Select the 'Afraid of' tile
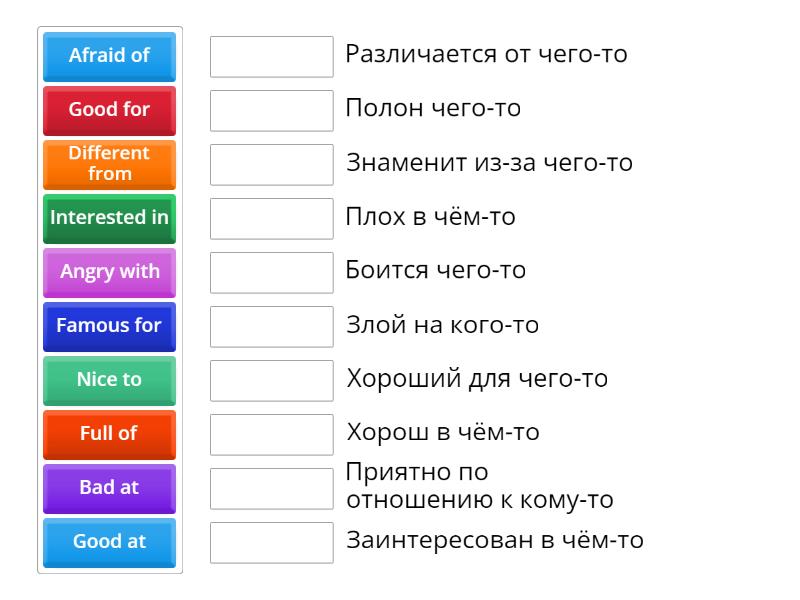The width and height of the screenshot is (800, 600). point(108,56)
